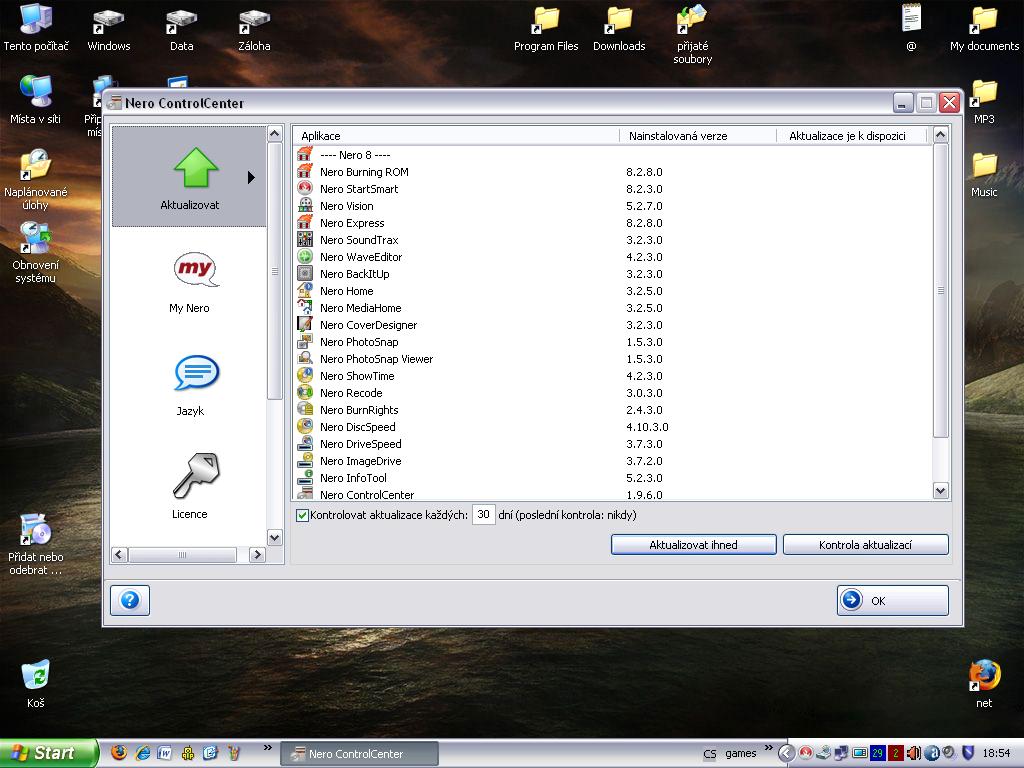1024x768 pixels.
Task: Click the Nero PhotoSnap Viewer icon
Action: click(305, 359)
